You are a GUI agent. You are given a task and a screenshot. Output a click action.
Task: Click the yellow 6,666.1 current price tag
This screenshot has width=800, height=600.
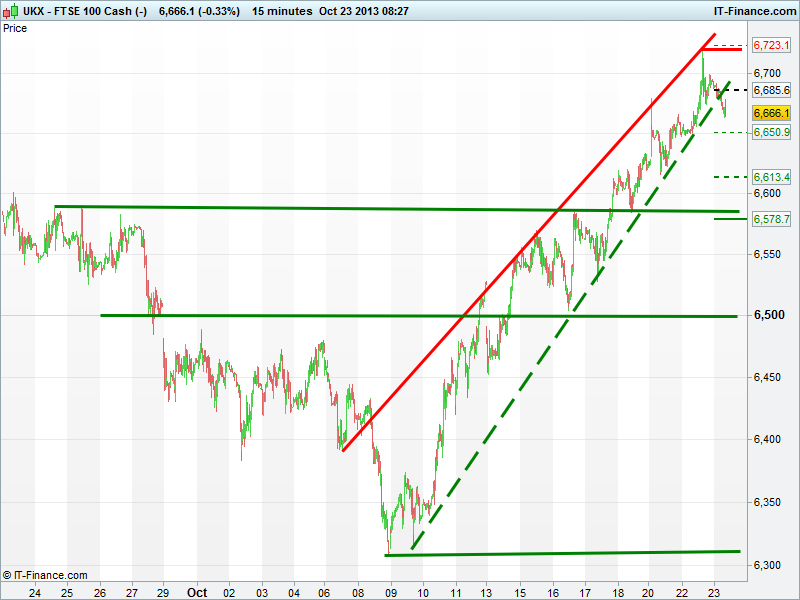point(771,114)
